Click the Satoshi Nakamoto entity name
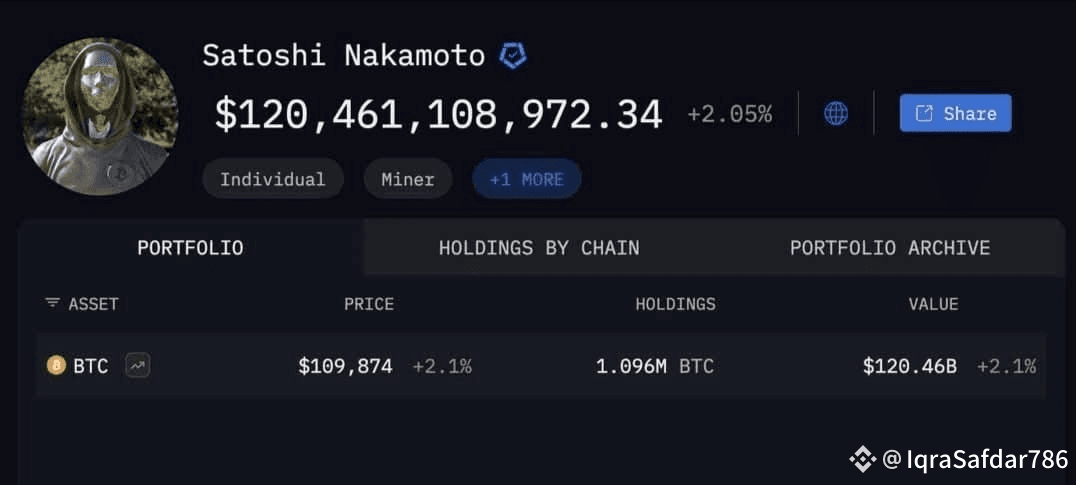Image resolution: width=1076 pixels, height=485 pixels. [x=343, y=56]
